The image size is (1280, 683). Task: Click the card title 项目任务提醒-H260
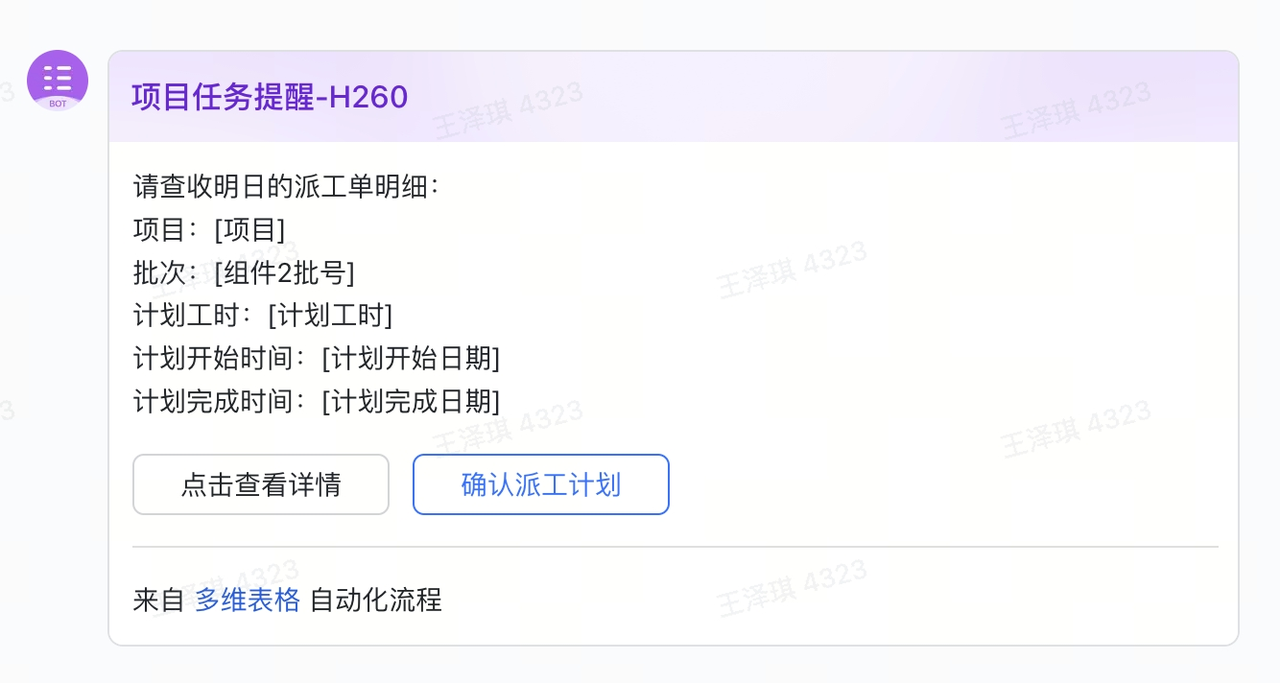270,97
